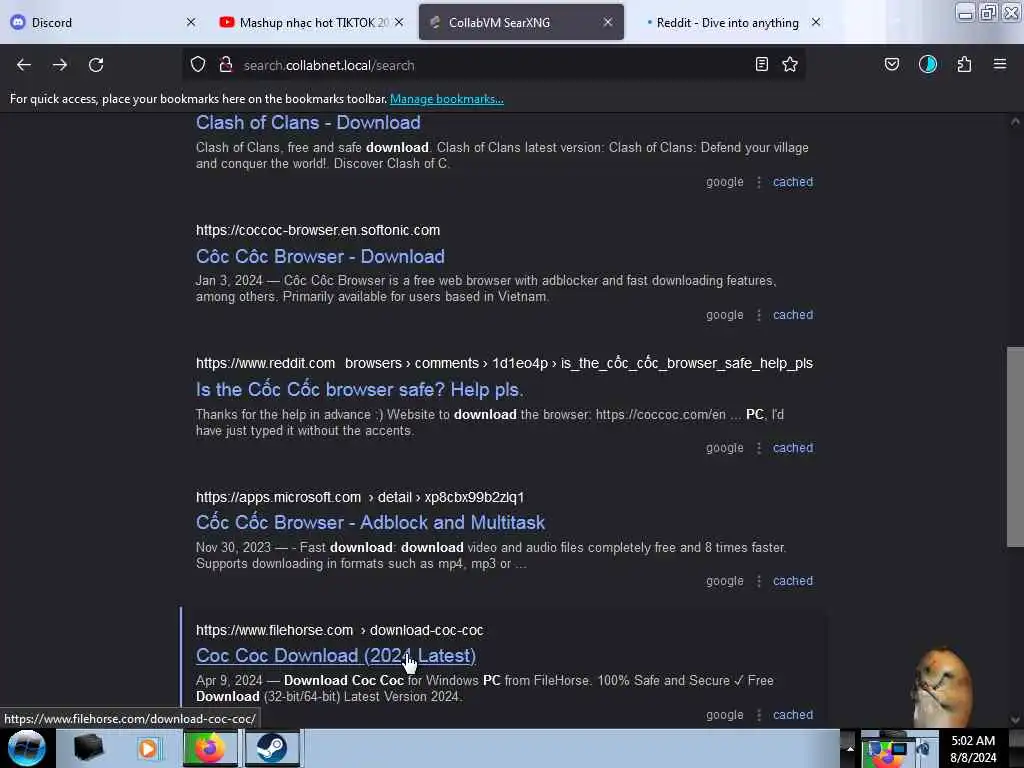Open the extensions puzzle-piece icon
This screenshot has width=1024, height=768.
coord(964,64)
